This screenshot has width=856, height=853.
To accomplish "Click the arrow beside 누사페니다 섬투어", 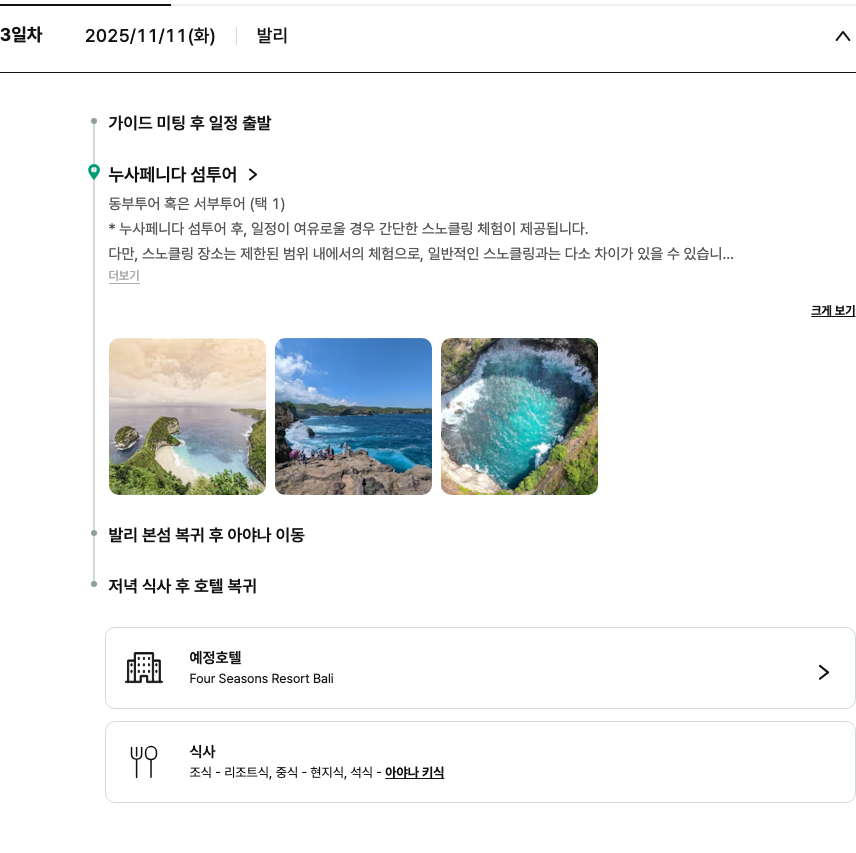I will pos(253,175).
